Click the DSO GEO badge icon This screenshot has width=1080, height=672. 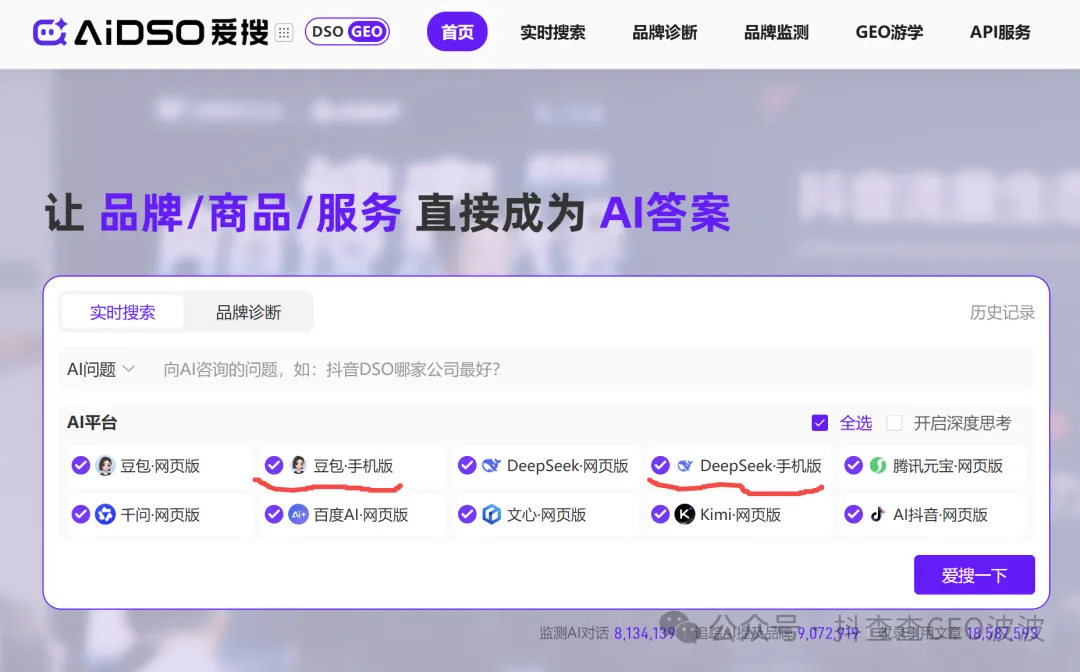[x=347, y=31]
